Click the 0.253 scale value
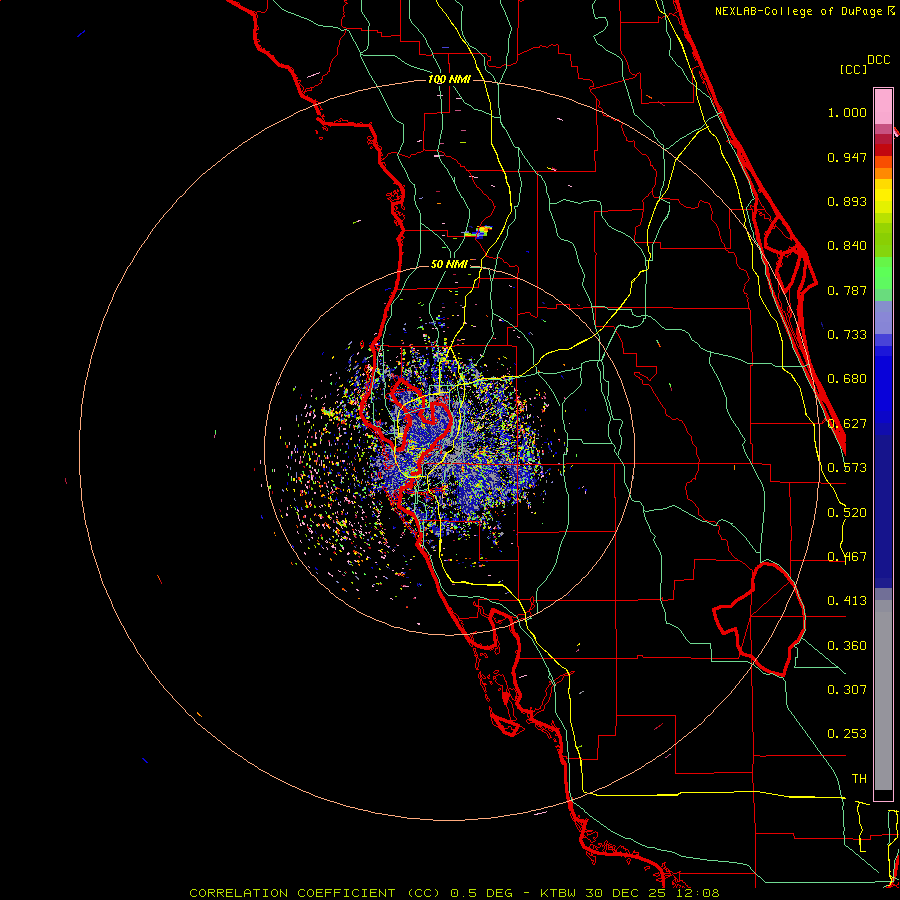This screenshot has height=900, width=900. click(847, 734)
